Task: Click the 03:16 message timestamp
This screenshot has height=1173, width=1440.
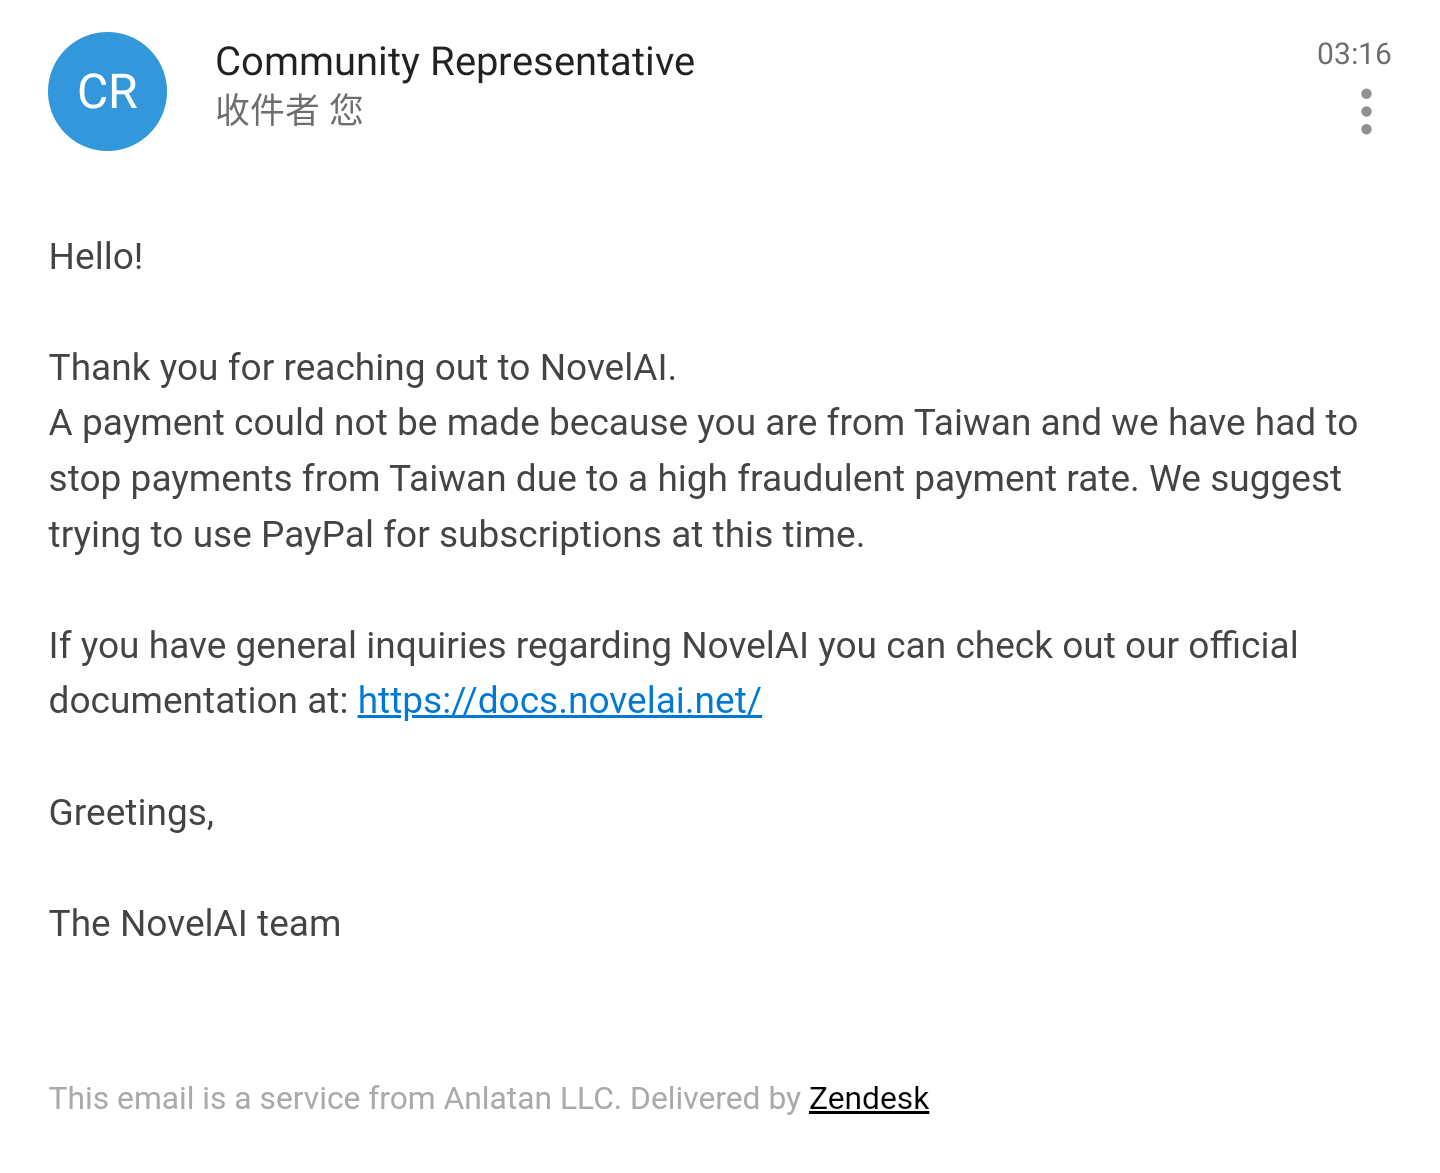Action: tap(1354, 54)
